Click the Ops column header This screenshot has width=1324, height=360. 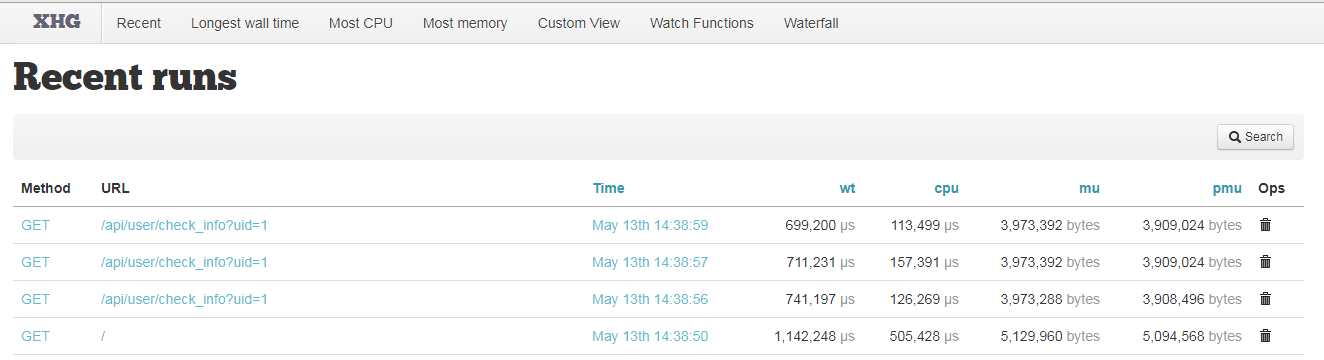click(1272, 188)
